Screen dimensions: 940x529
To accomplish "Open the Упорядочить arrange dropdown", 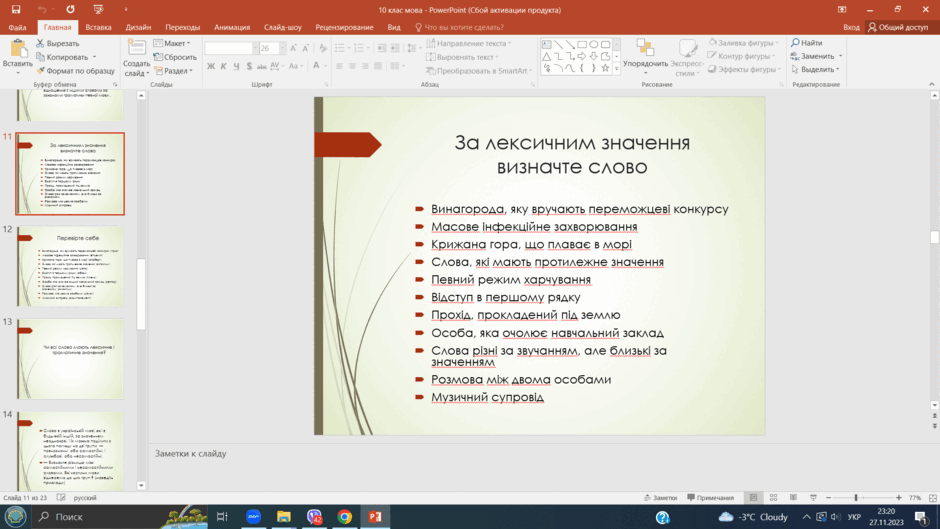I will tap(645, 56).
